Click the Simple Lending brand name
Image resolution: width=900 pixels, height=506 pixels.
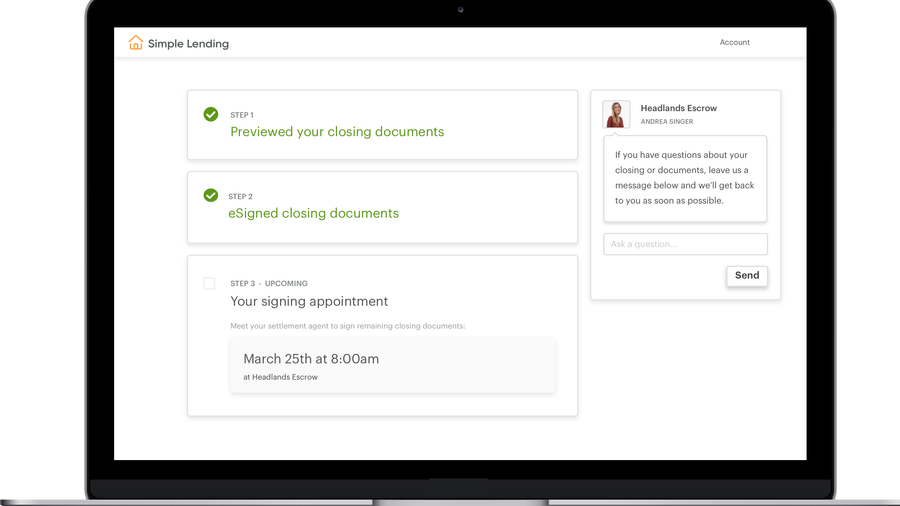(188, 44)
